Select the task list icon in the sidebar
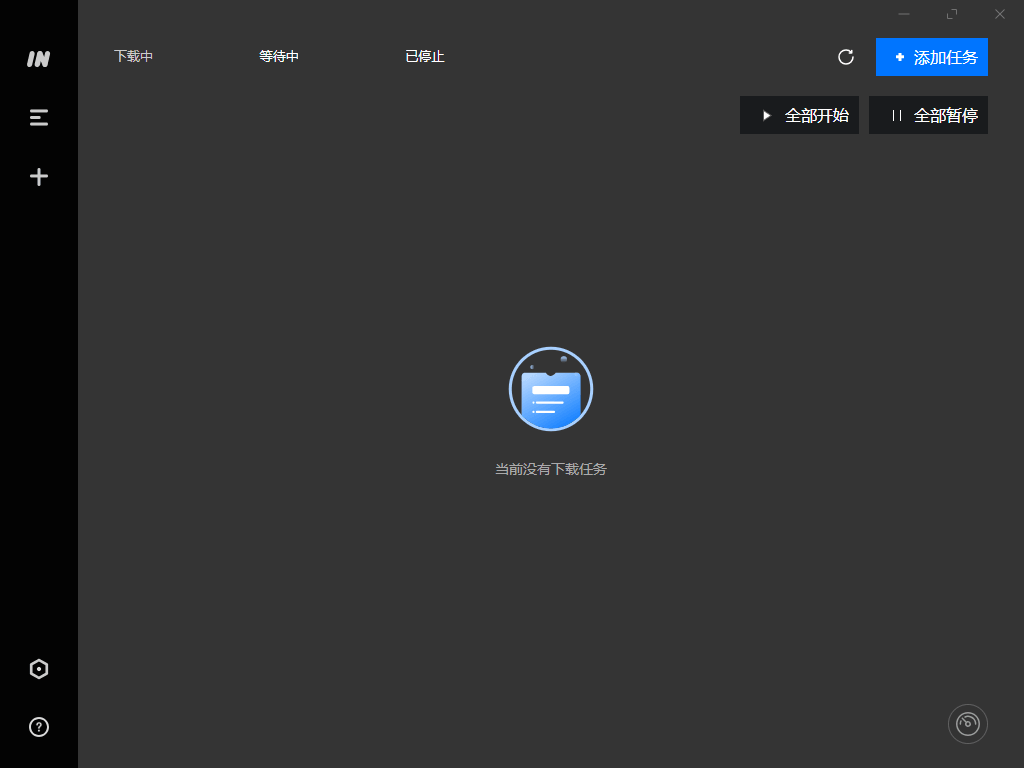1024x768 pixels. (38, 117)
